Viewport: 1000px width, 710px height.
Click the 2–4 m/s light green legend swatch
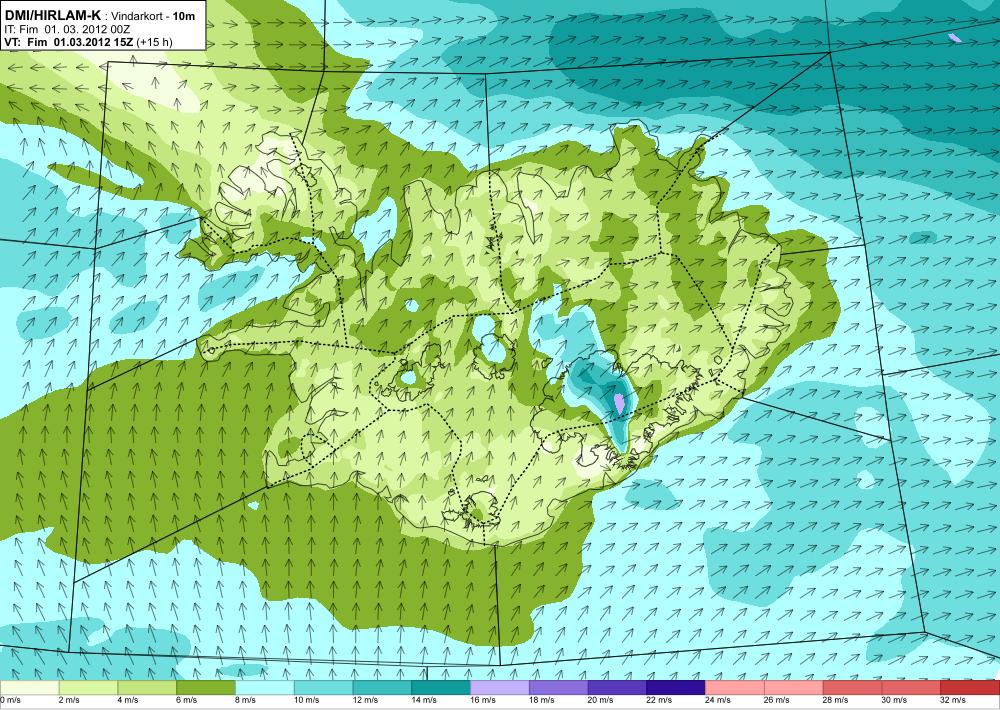(x=88, y=688)
